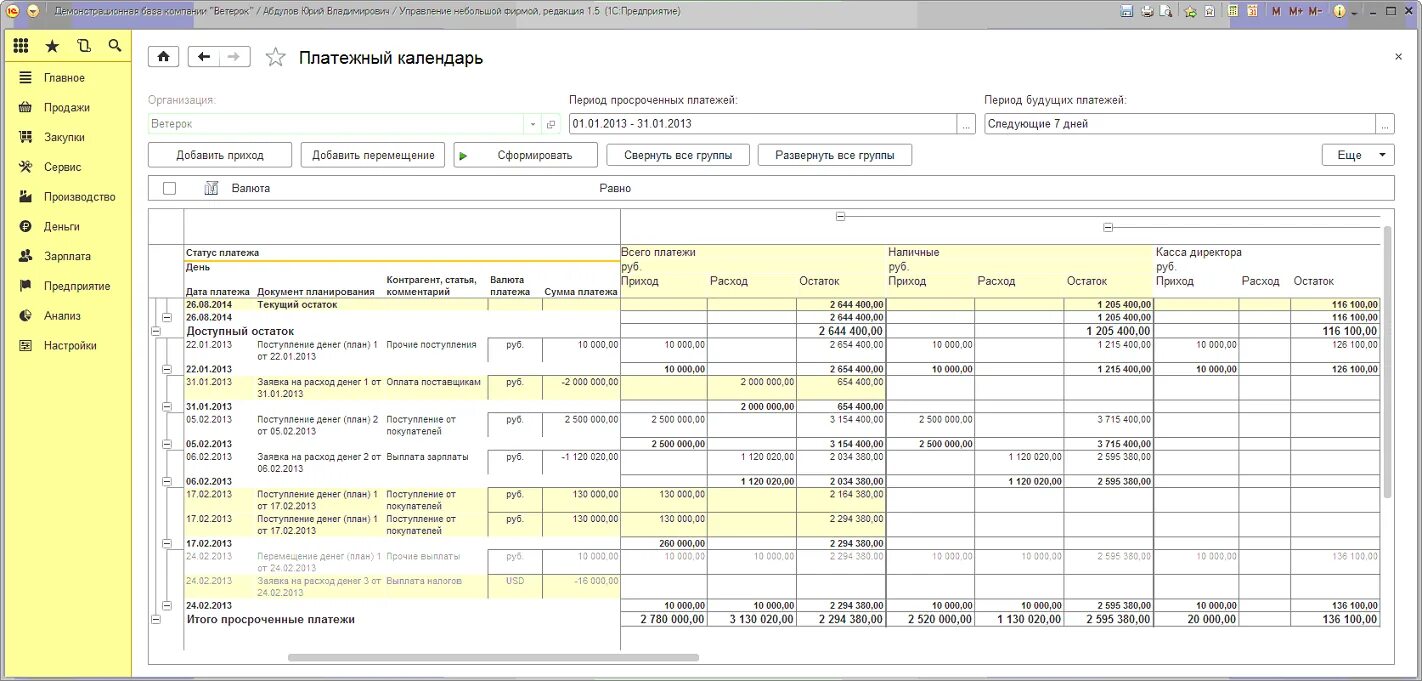Open the Зарплата section
The height and width of the screenshot is (681, 1422).
(67, 256)
